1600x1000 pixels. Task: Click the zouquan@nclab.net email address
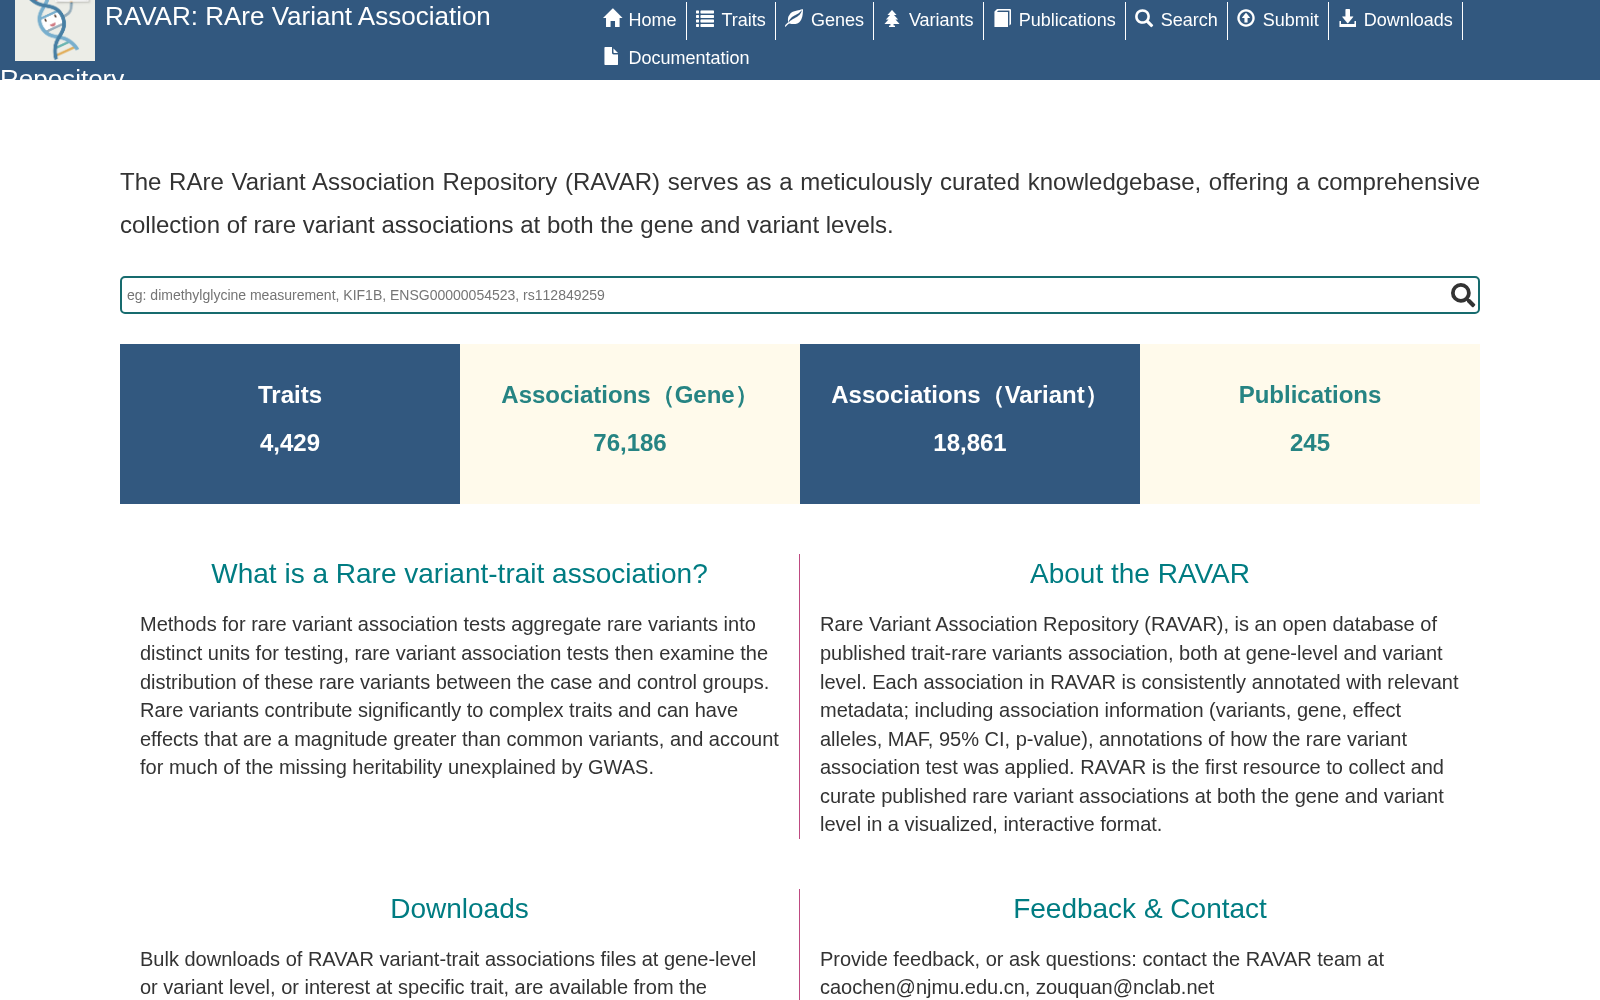(1125, 987)
